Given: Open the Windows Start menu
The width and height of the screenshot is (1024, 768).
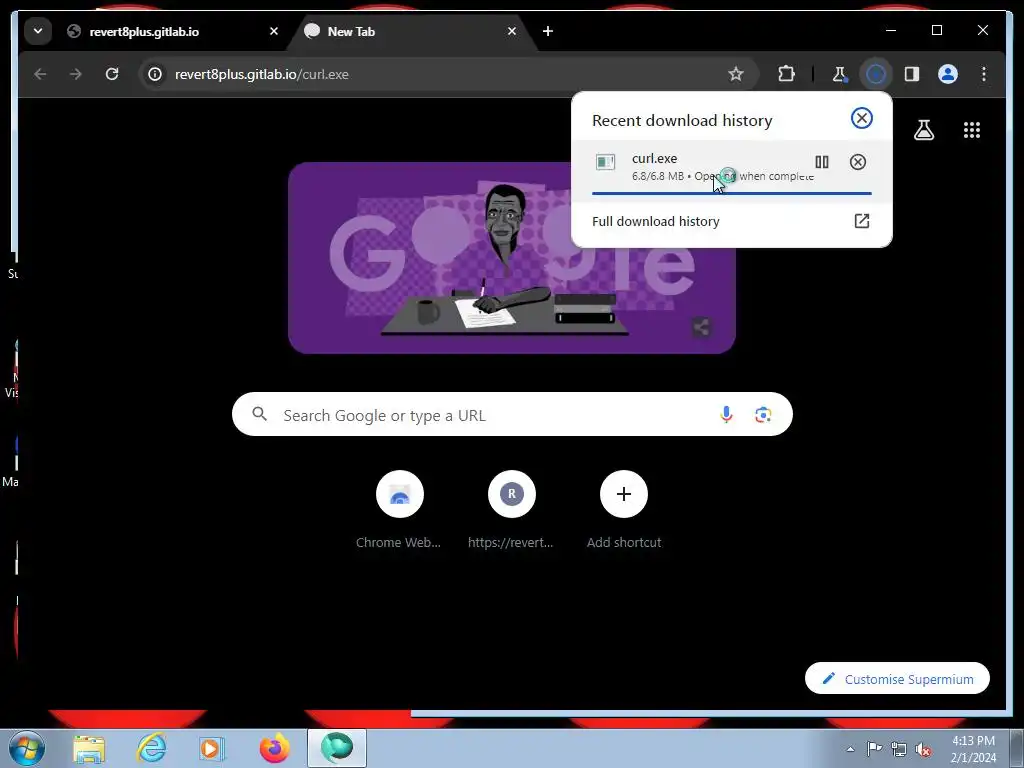Looking at the screenshot, I should [27, 748].
